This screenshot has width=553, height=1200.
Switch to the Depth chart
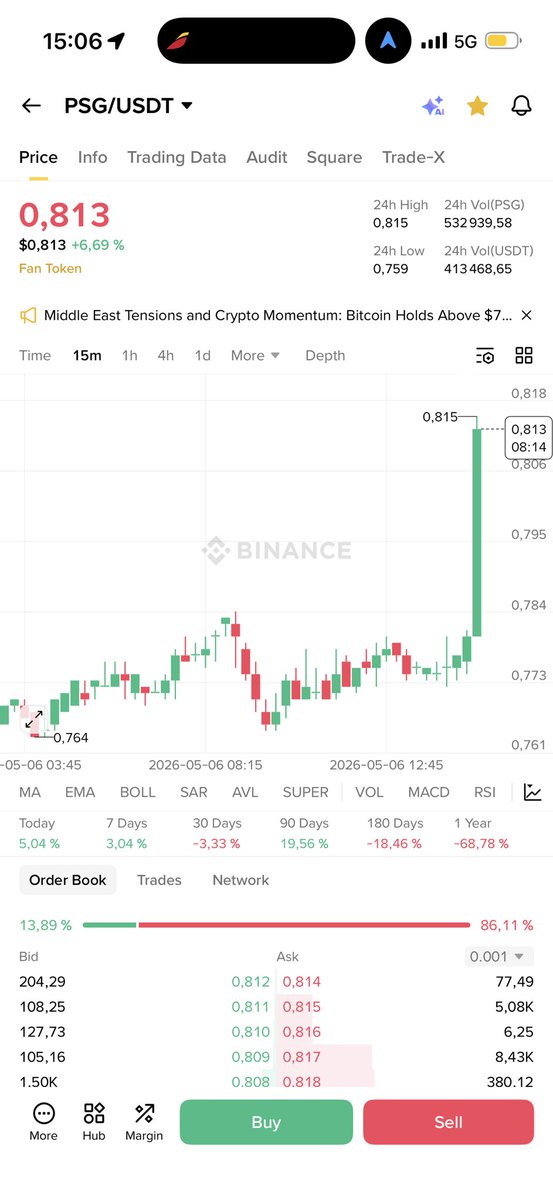click(325, 355)
